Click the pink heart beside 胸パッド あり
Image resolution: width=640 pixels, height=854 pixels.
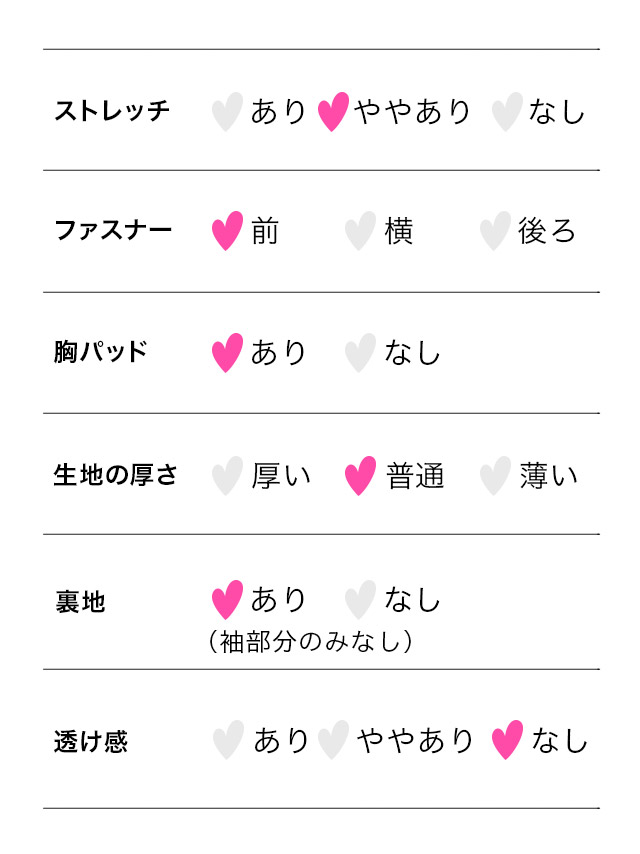pos(228,353)
